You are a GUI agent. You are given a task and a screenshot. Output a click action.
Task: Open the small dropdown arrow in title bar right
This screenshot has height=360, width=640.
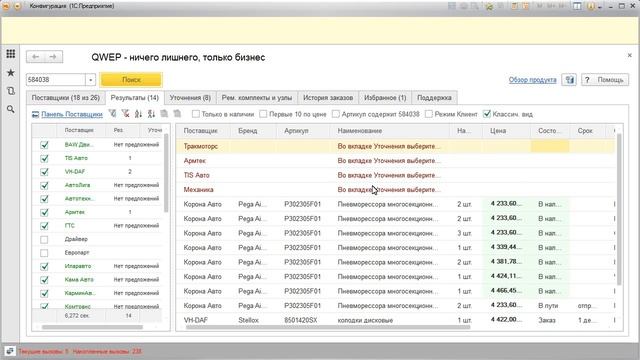[x=600, y=7]
